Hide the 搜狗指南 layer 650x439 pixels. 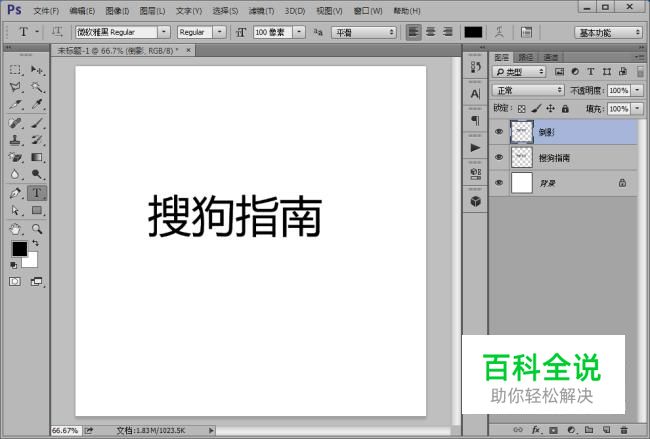click(x=499, y=158)
